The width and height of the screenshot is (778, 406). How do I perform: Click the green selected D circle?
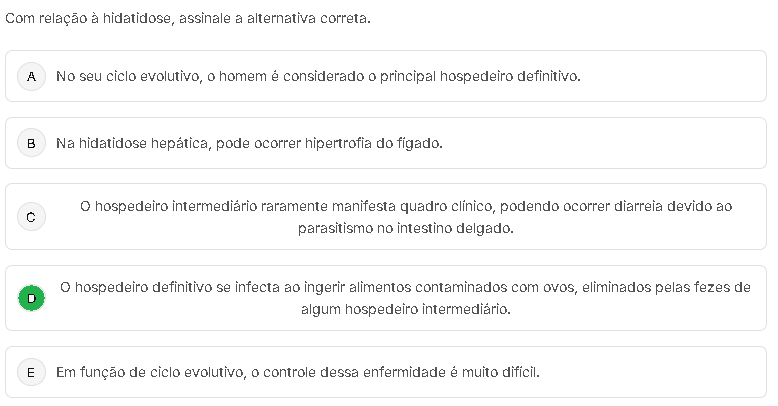coord(32,298)
